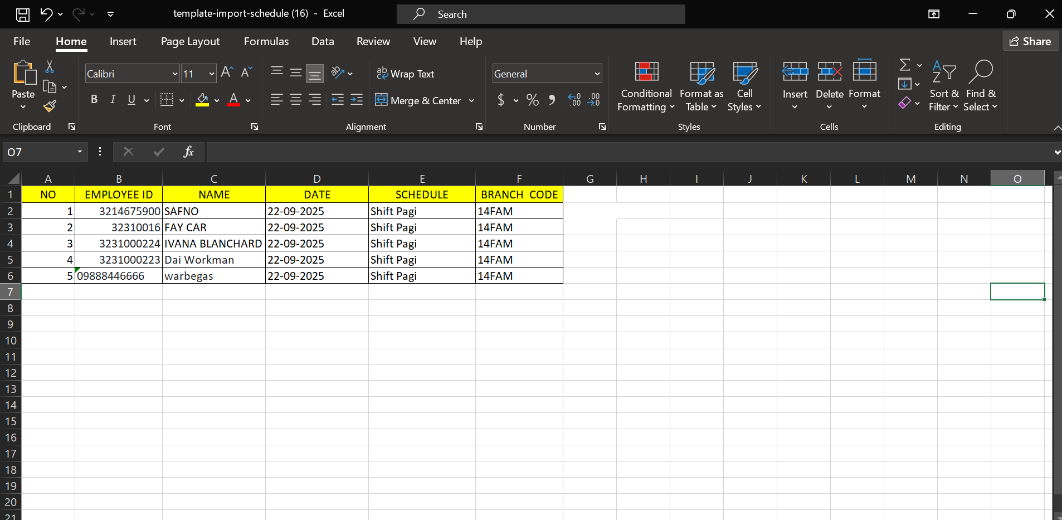This screenshot has height=520, width=1062.
Task: Apply red Font Color swatch
Action: point(234,100)
